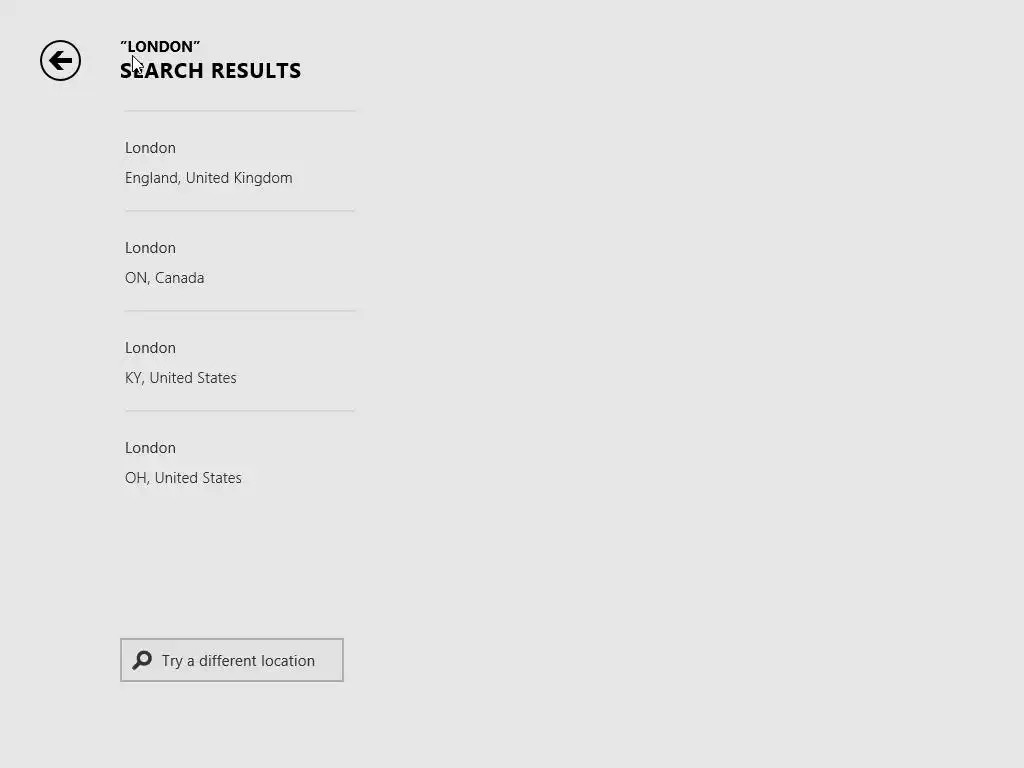
Task: Click the 'ON, Canada' subtitle text
Action: 164,278
